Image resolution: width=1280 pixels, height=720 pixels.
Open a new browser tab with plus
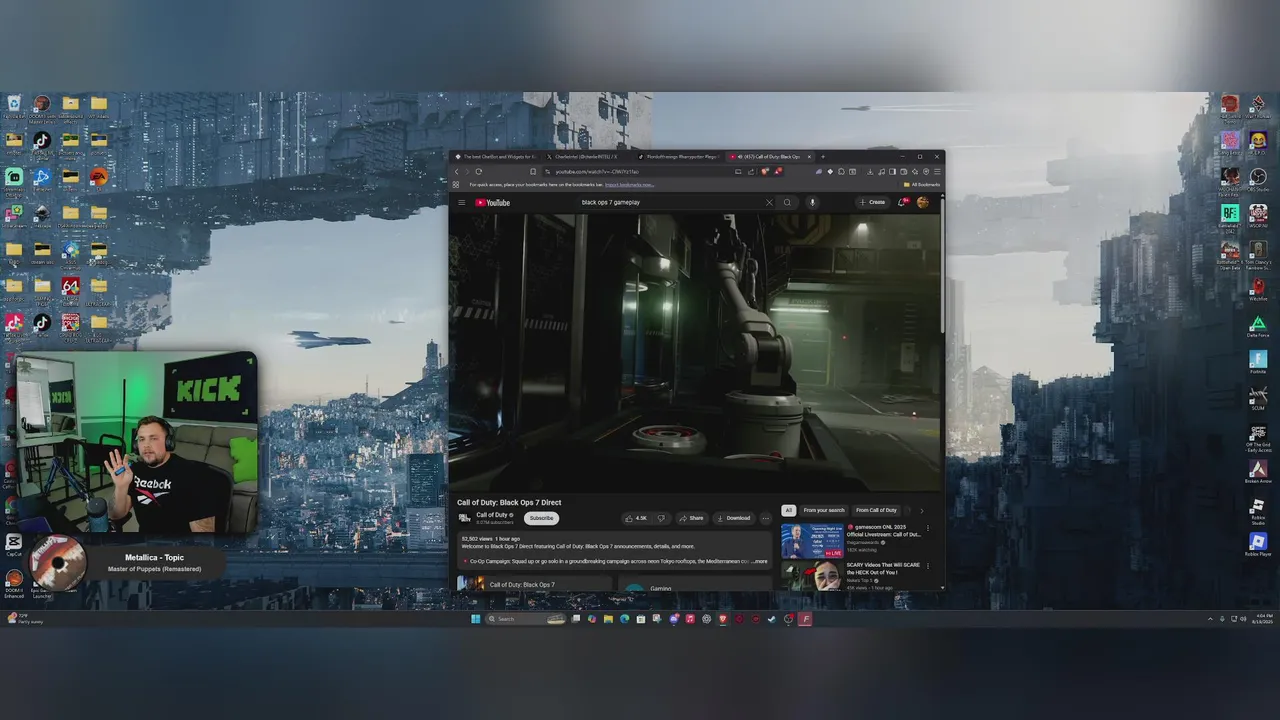(823, 157)
